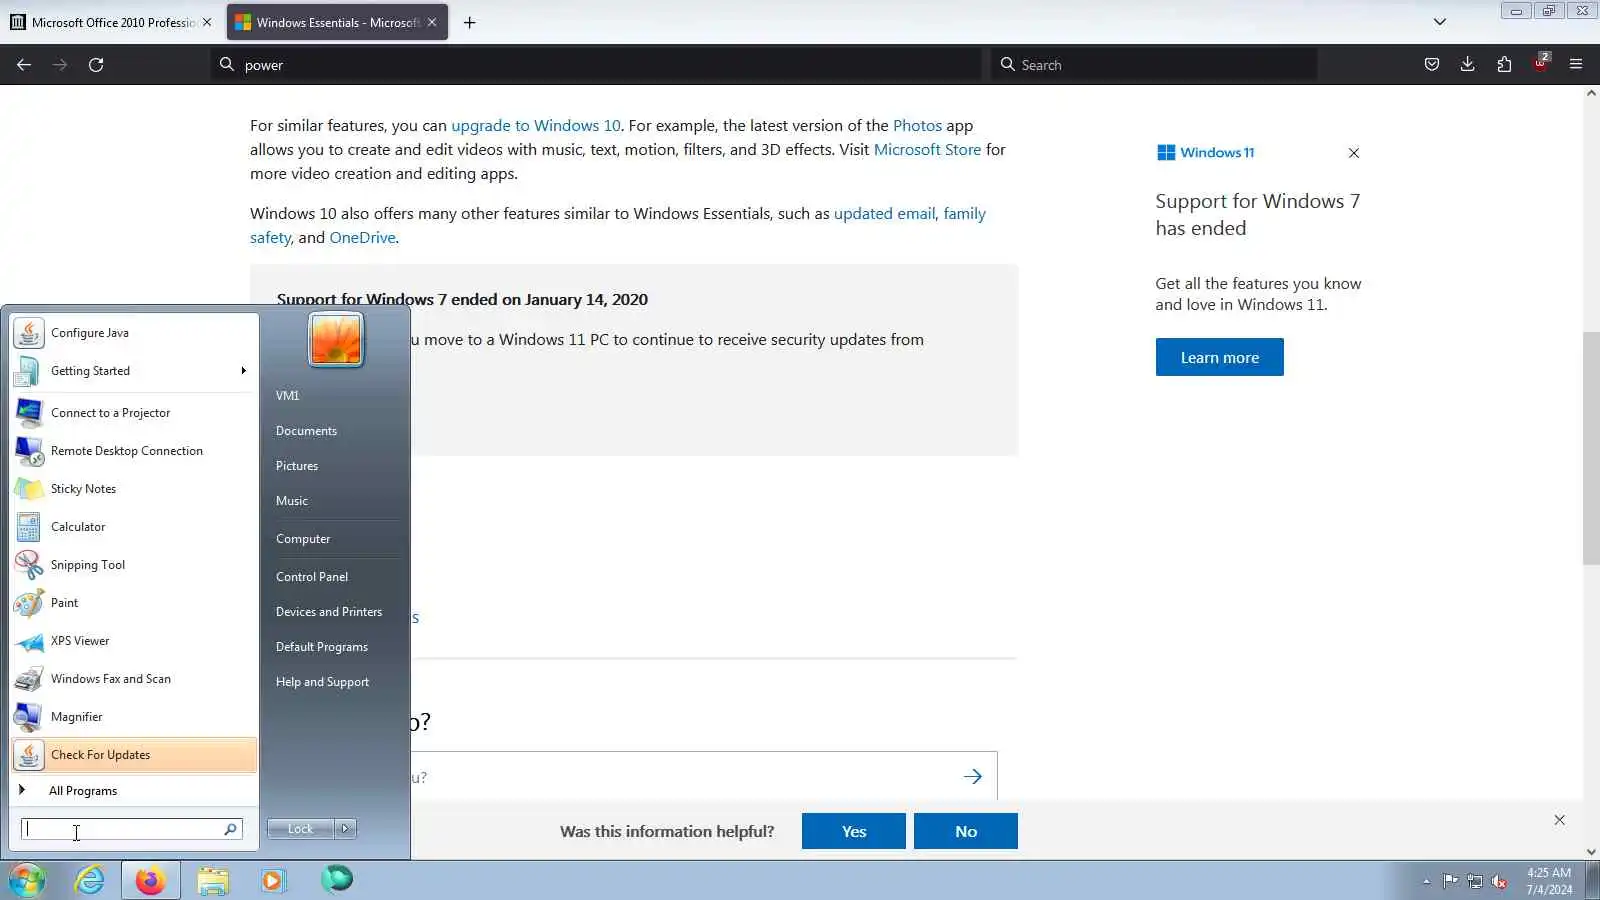Image resolution: width=1600 pixels, height=900 pixels.
Task: Close the Windows 11 promo panel
Action: [x=1354, y=153]
